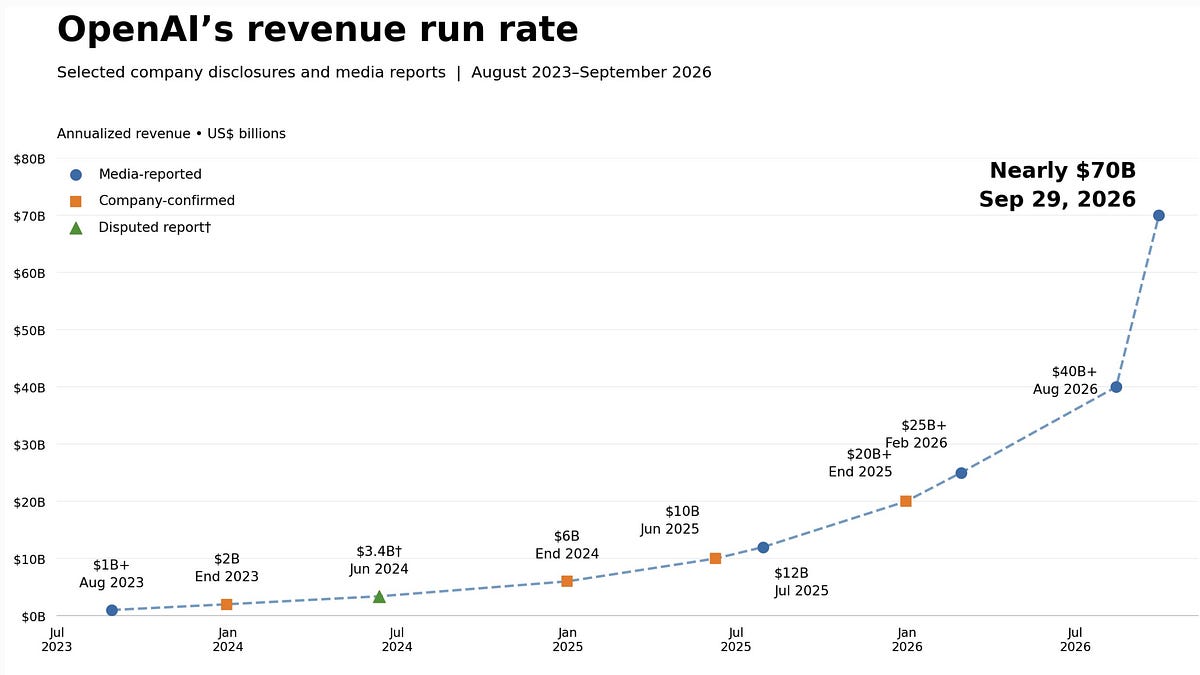
Task: Select the Feb 2026 $25B+ circle data point
Action: click(x=961, y=473)
